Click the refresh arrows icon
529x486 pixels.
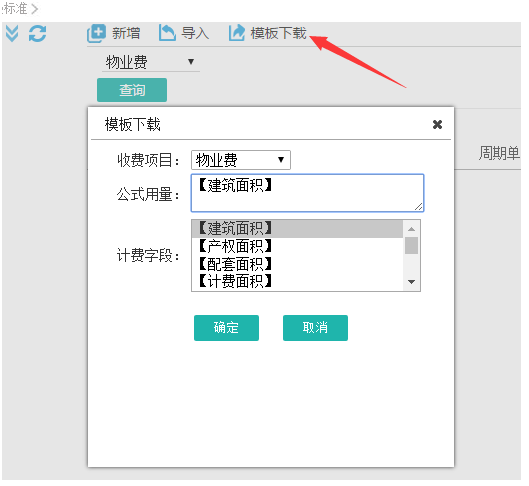coord(37,33)
